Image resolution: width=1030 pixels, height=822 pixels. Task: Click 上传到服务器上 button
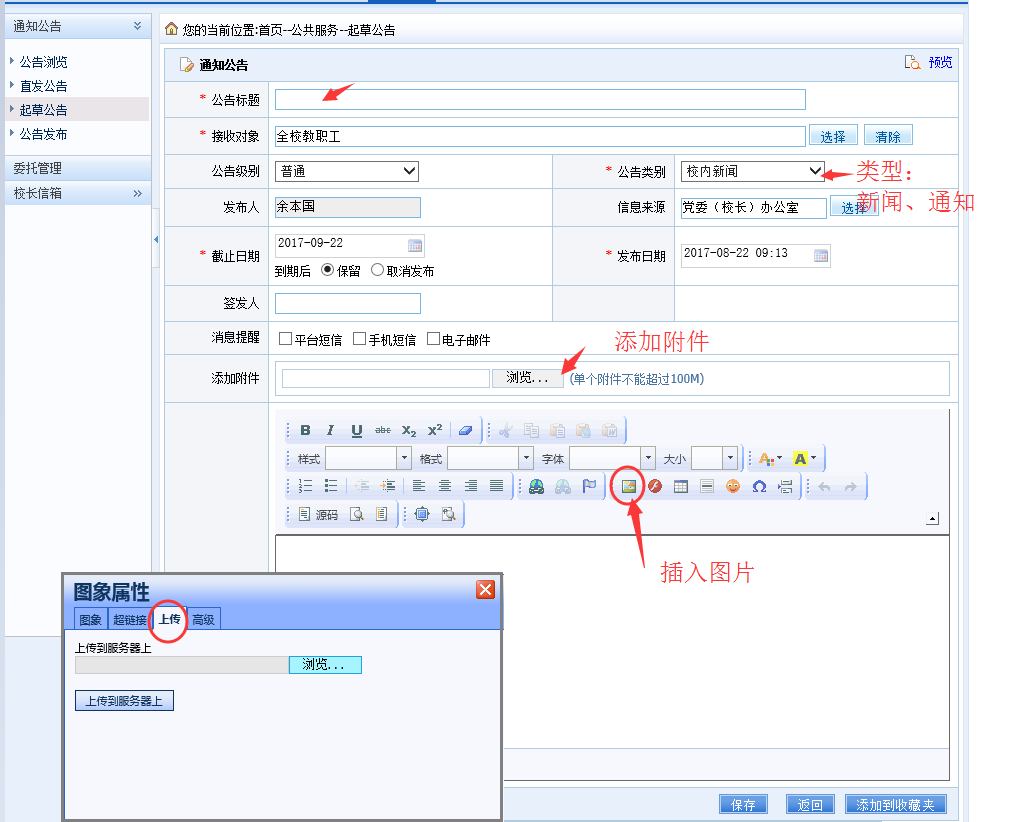coord(124,701)
